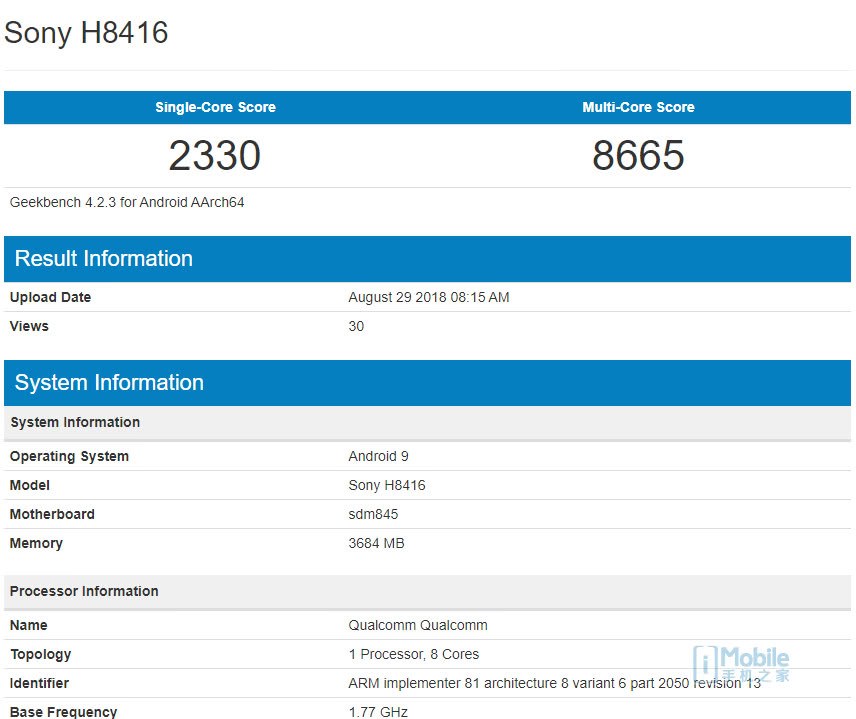The width and height of the screenshot is (856, 719).
Task: Click the iMobile watermark logo
Action: [x=742, y=663]
